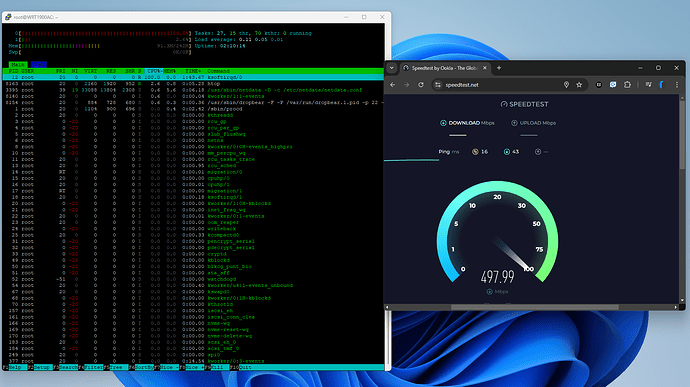Click Kill in the htop footer
690x387 pixels.
pyautogui.click(x=217, y=367)
